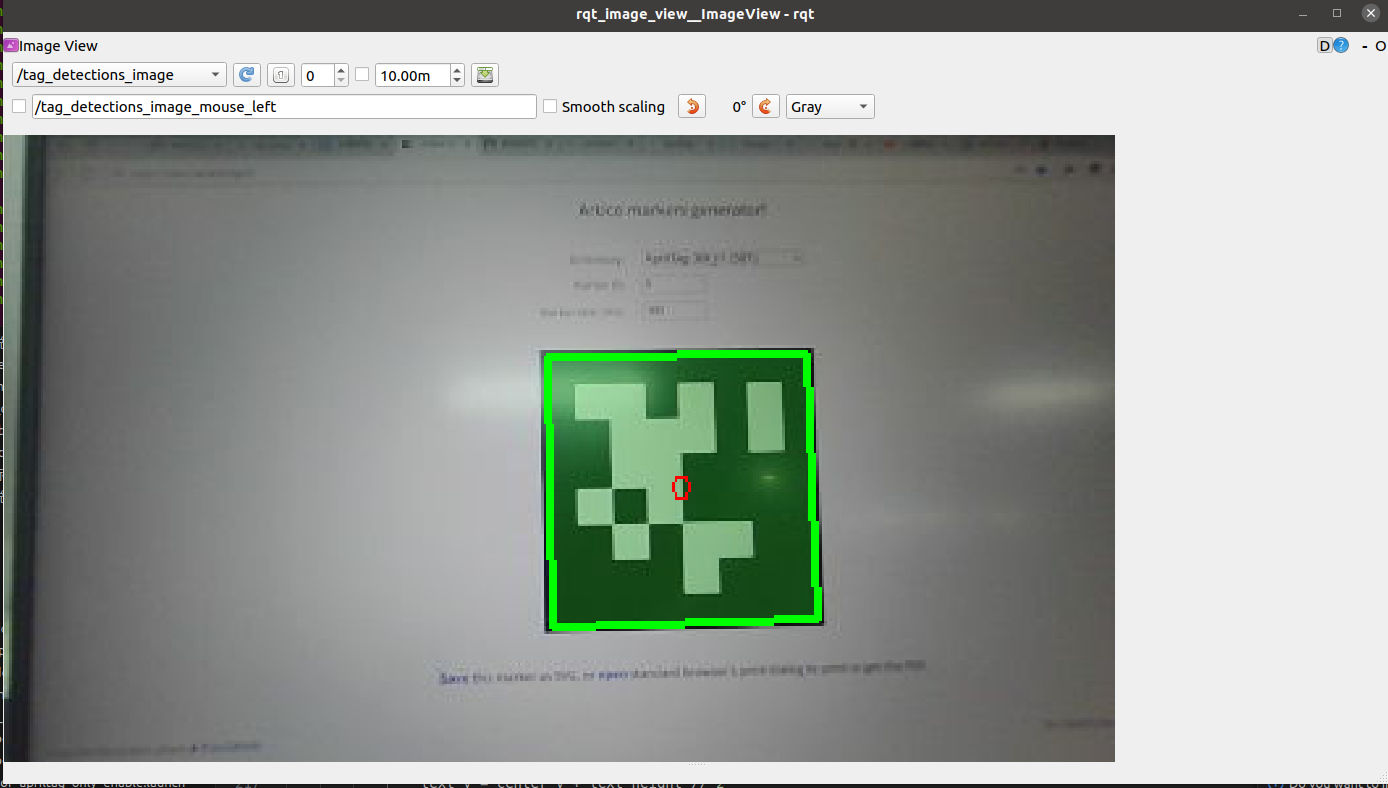Maximize the rqt window
This screenshot has width=1388, height=788.
1337,13
